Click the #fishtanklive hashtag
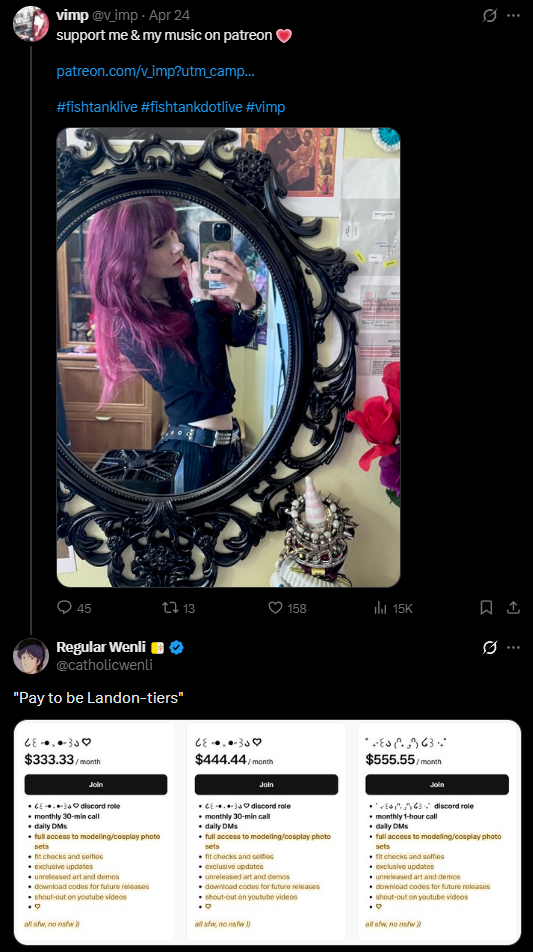Viewport: 533px width, 952px height. tap(97, 107)
